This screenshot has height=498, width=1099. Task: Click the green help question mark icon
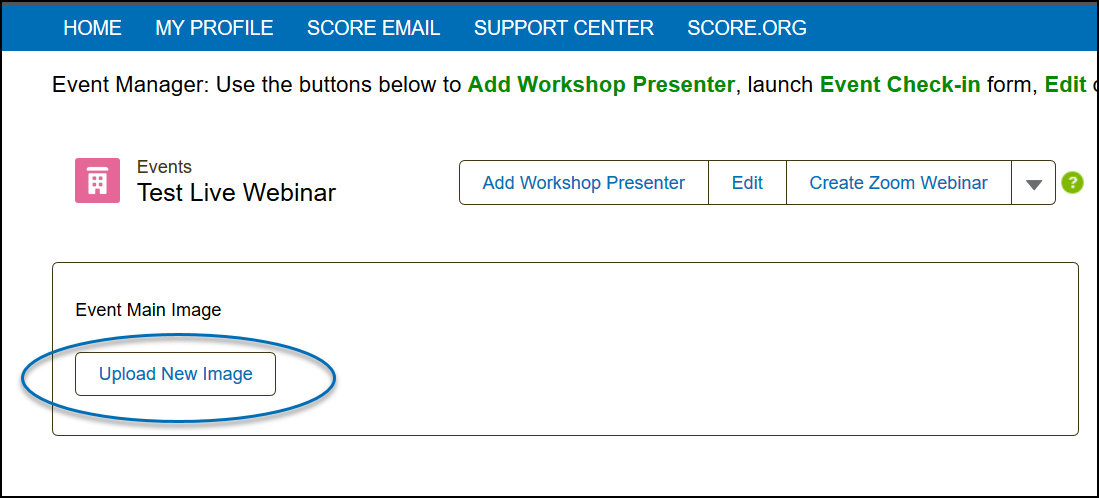[1072, 183]
